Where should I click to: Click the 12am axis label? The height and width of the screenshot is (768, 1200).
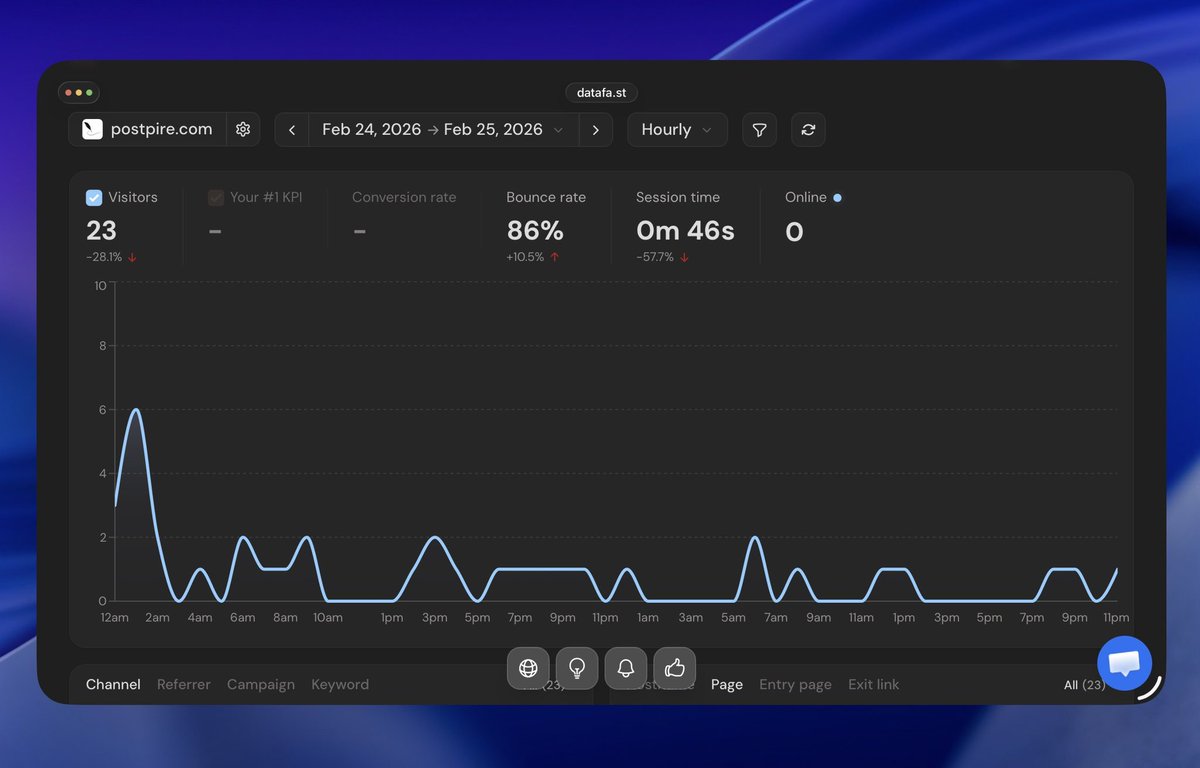(x=114, y=618)
